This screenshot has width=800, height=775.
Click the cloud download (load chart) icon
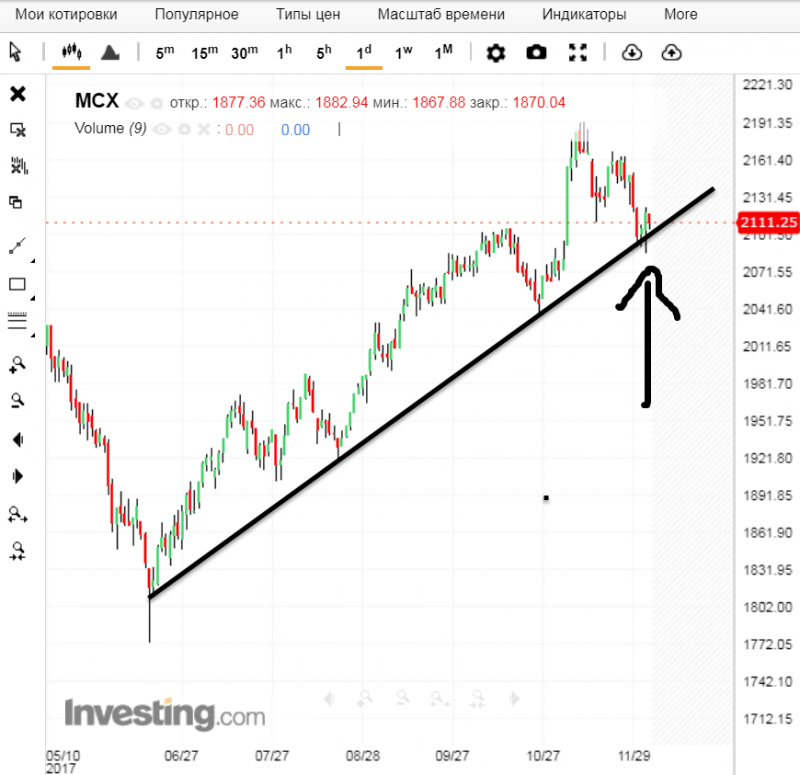pyautogui.click(x=631, y=53)
